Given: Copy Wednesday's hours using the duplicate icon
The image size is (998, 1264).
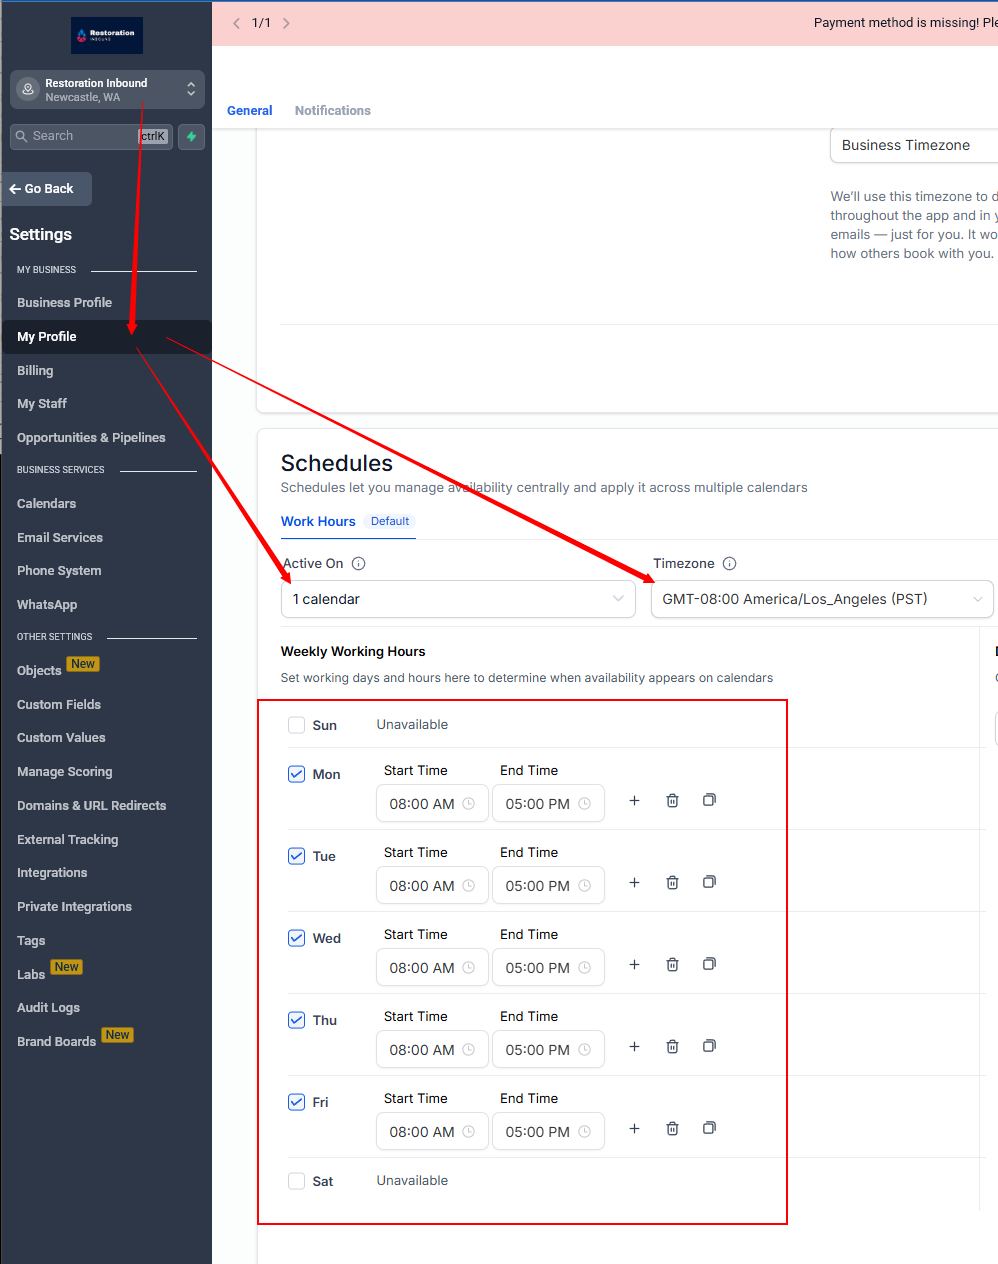Looking at the screenshot, I should click(x=709, y=964).
